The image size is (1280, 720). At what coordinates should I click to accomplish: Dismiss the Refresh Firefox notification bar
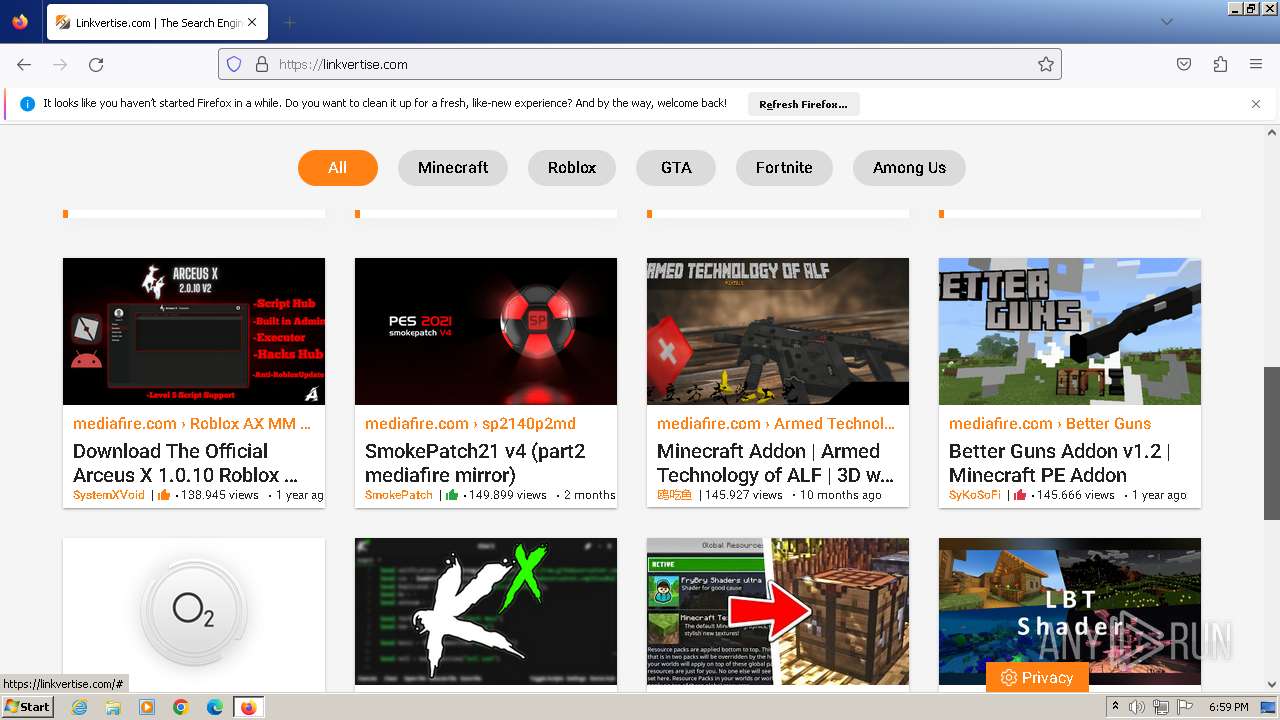pos(1256,104)
